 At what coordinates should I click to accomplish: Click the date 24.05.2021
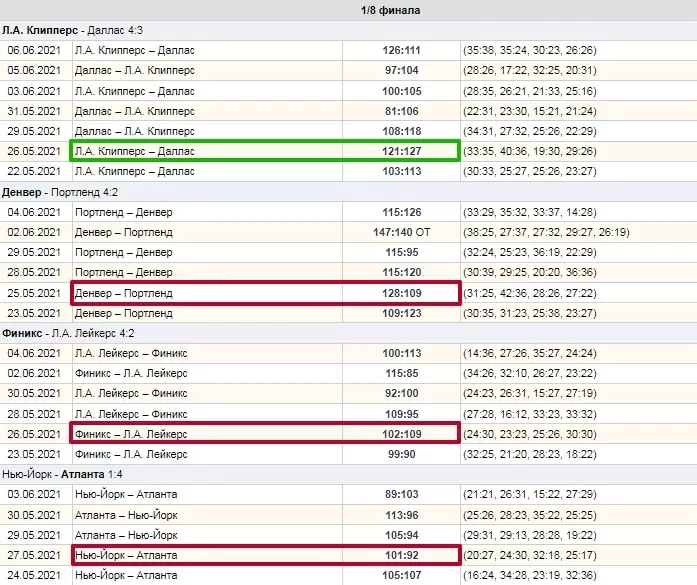[x=34, y=575]
